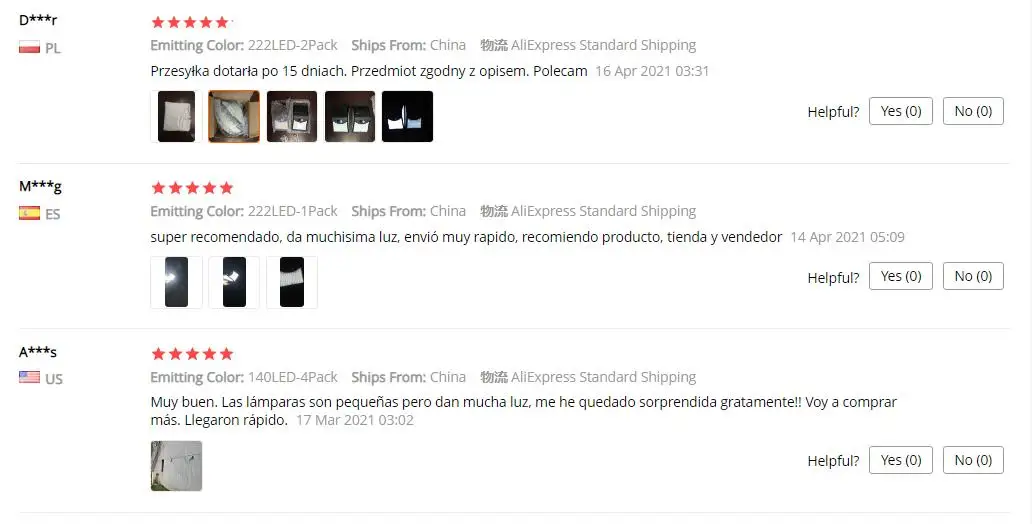Open the wall photo in A***s's review
Viewport: 1032px width, 524px height.
(x=176, y=466)
